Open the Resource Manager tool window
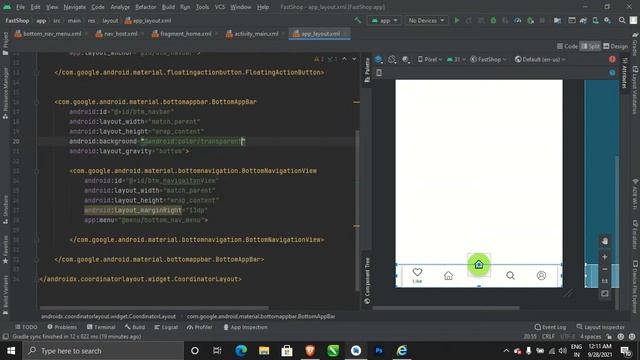Viewport: 640px width, 360px height. click(5, 93)
